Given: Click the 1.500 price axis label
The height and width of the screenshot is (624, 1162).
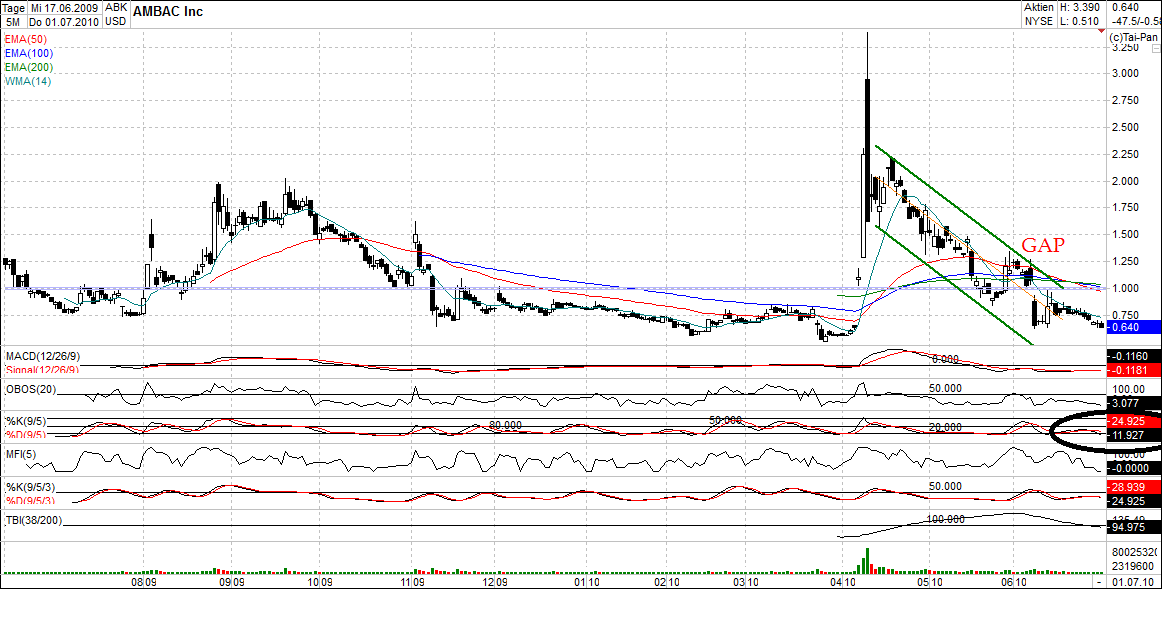Looking at the screenshot, I should [1125, 234].
